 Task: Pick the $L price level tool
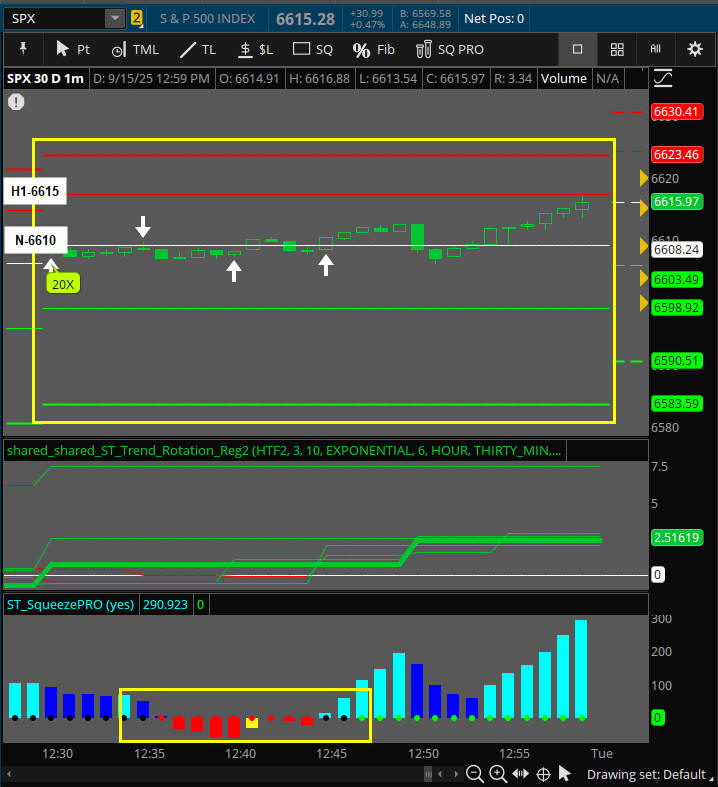255,49
